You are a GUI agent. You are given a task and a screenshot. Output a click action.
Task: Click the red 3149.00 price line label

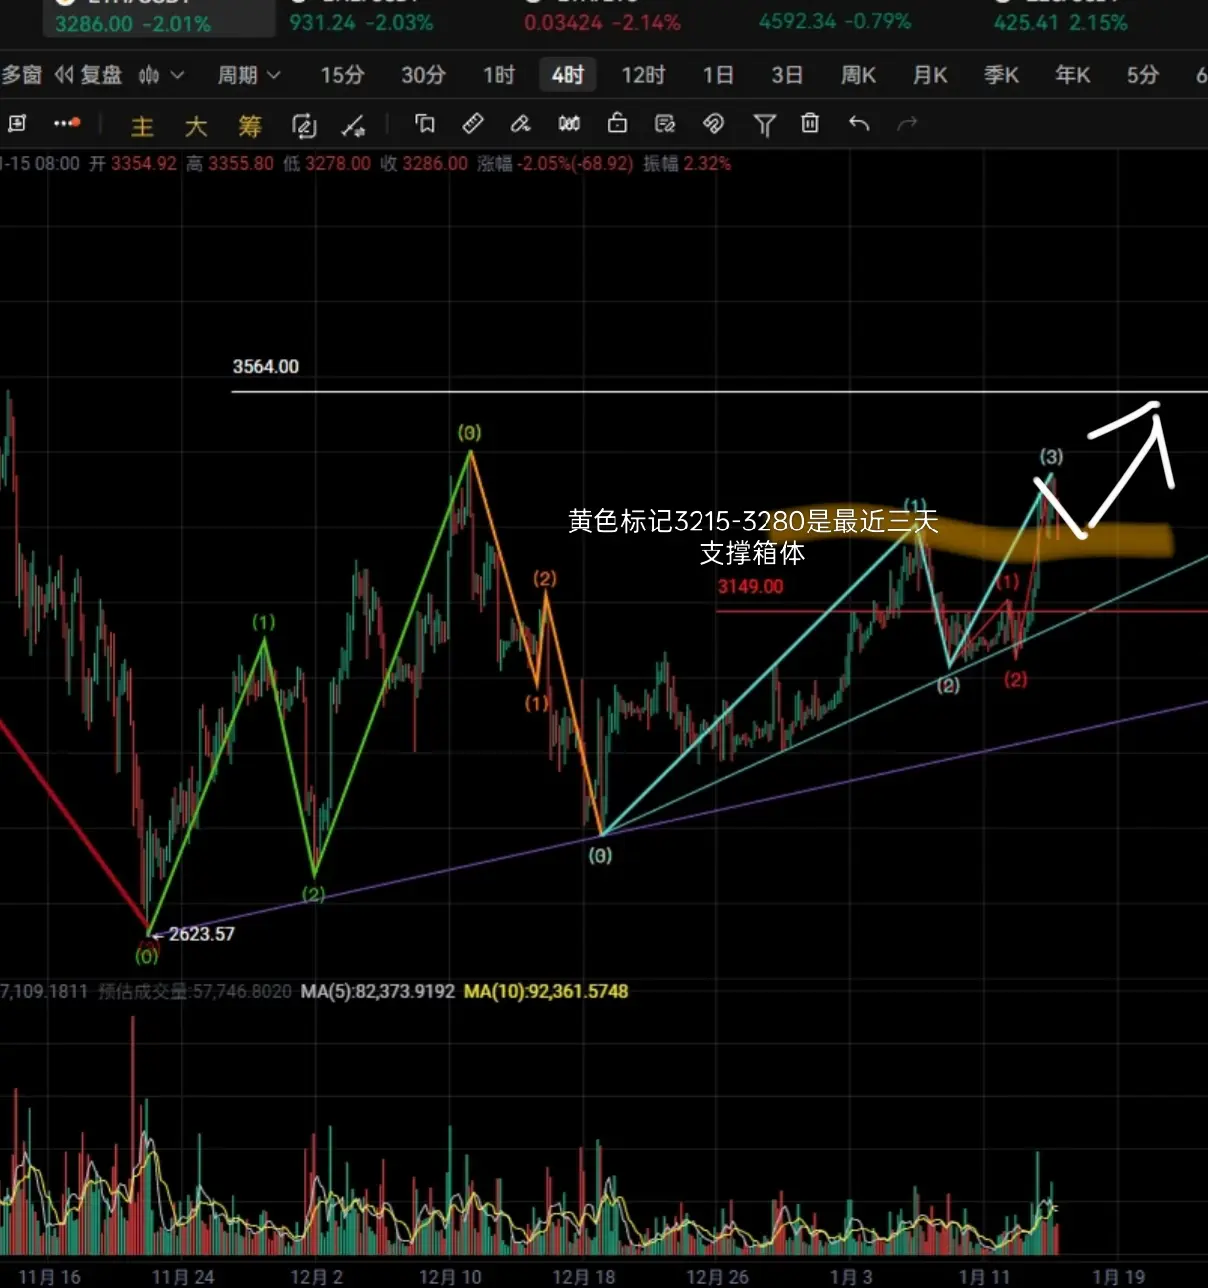click(x=750, y=587)
